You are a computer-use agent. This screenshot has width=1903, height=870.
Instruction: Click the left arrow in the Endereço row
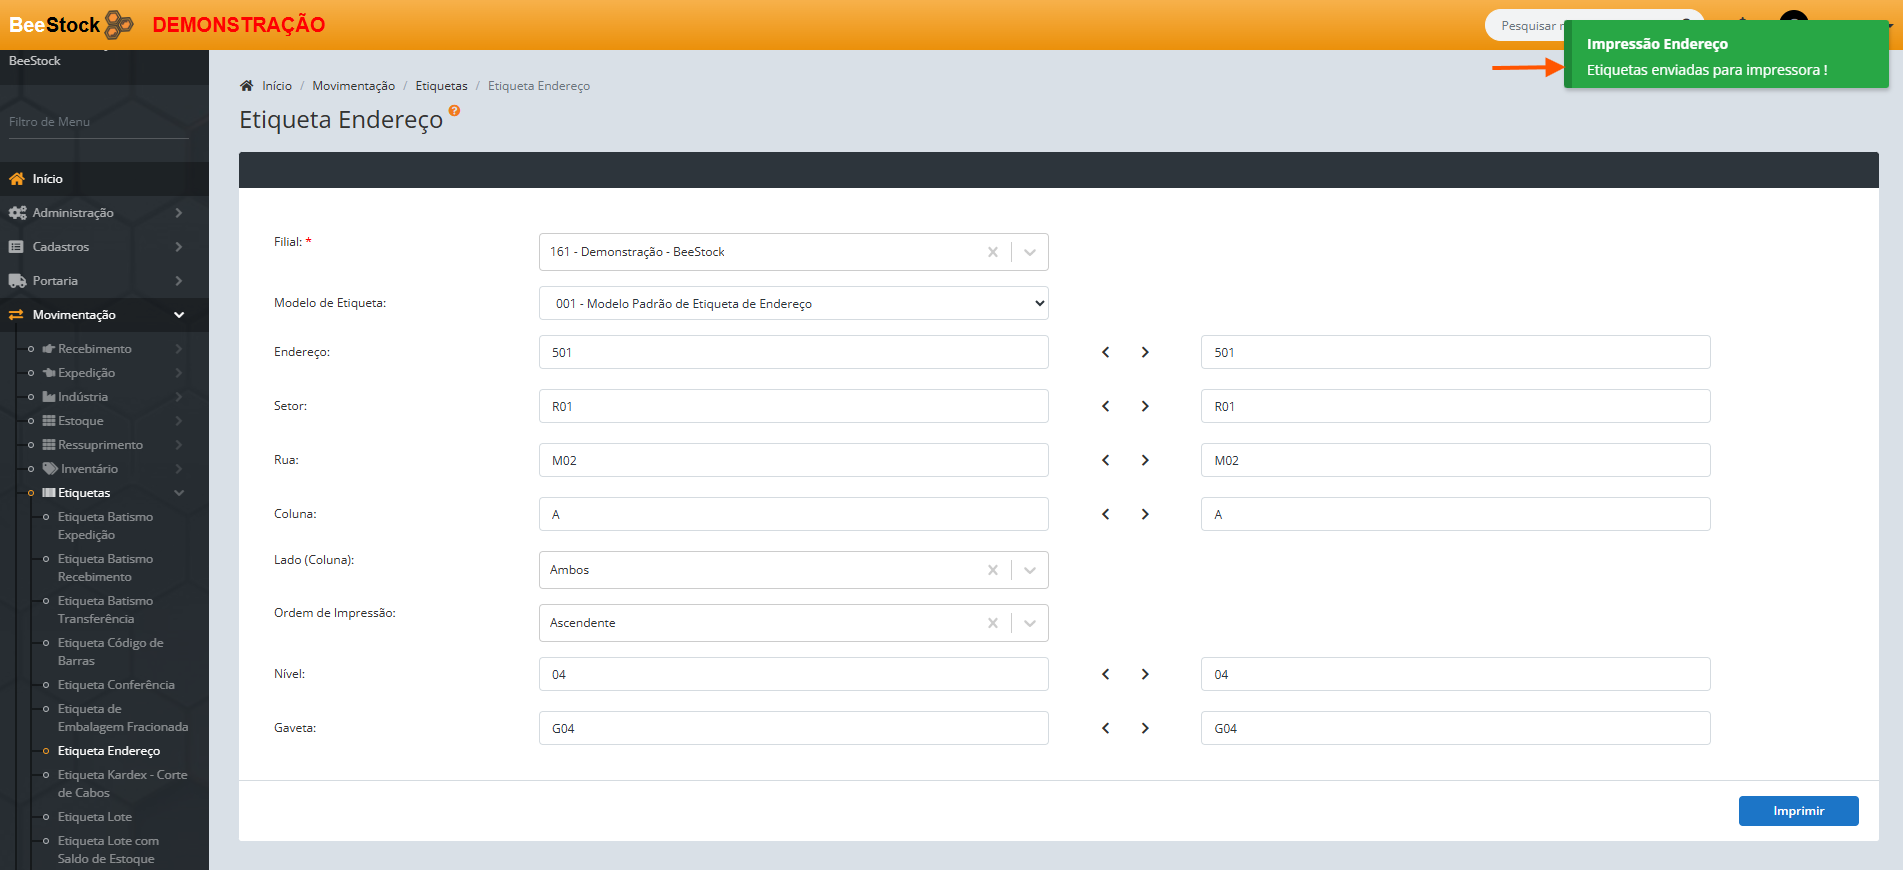coord(1105,352)
